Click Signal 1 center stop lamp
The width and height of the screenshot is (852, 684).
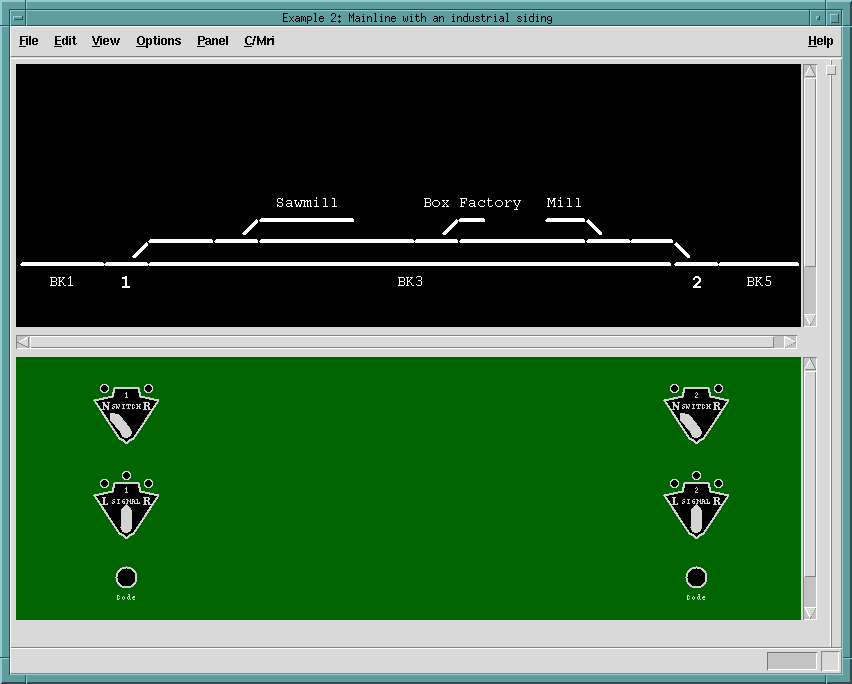tap(126, 475)
